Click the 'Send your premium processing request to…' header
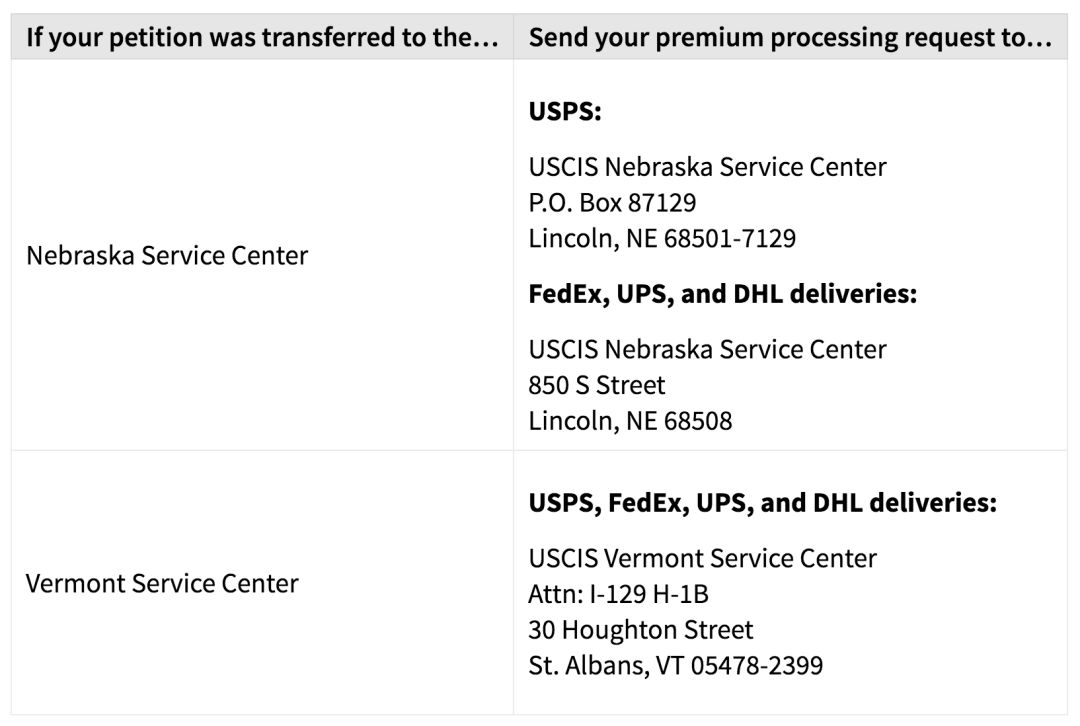Screen dimensions: 1080x726 tap(790, 38)
